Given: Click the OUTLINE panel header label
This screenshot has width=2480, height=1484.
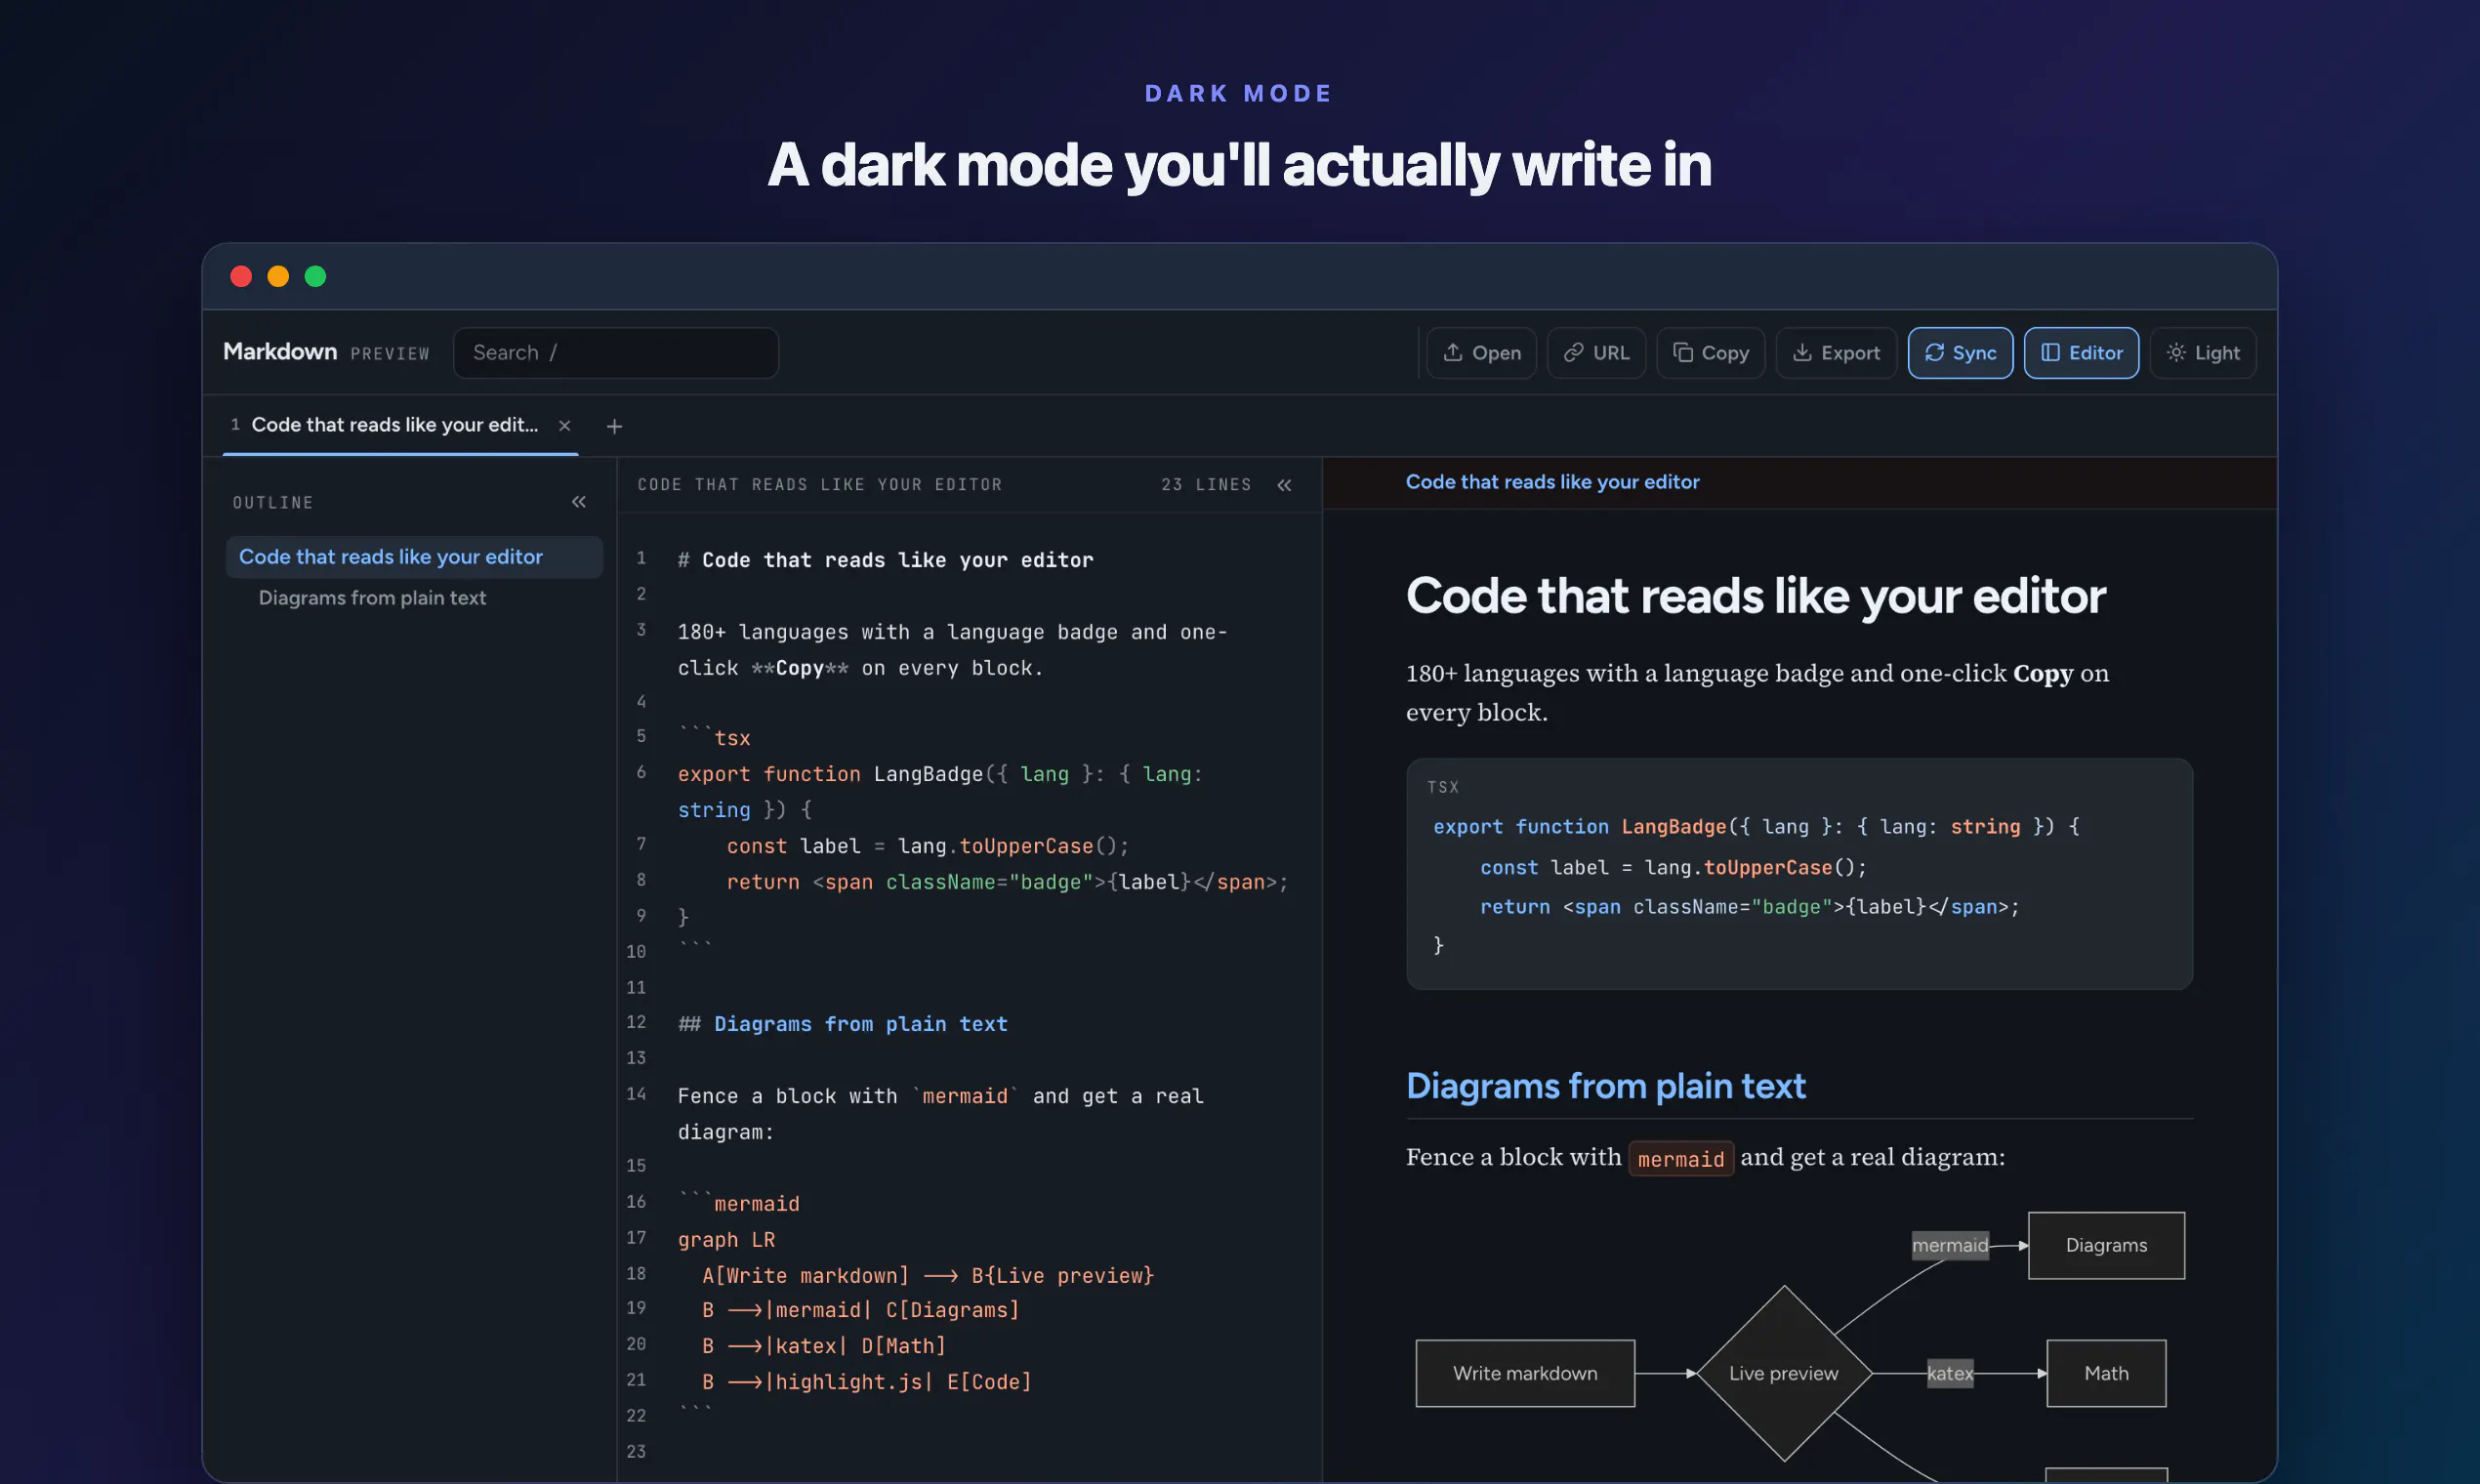Looking at the screenshot, I should coord(273,502).
